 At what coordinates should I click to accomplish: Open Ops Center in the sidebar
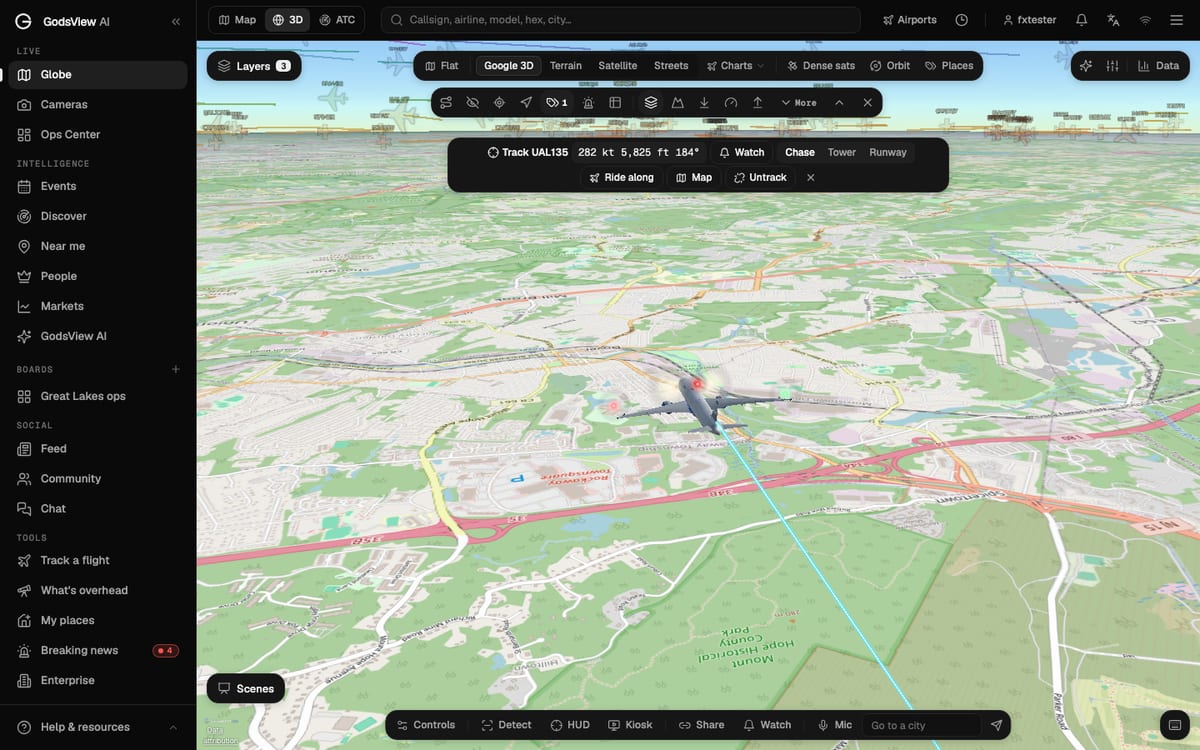[x=98, y=134]
